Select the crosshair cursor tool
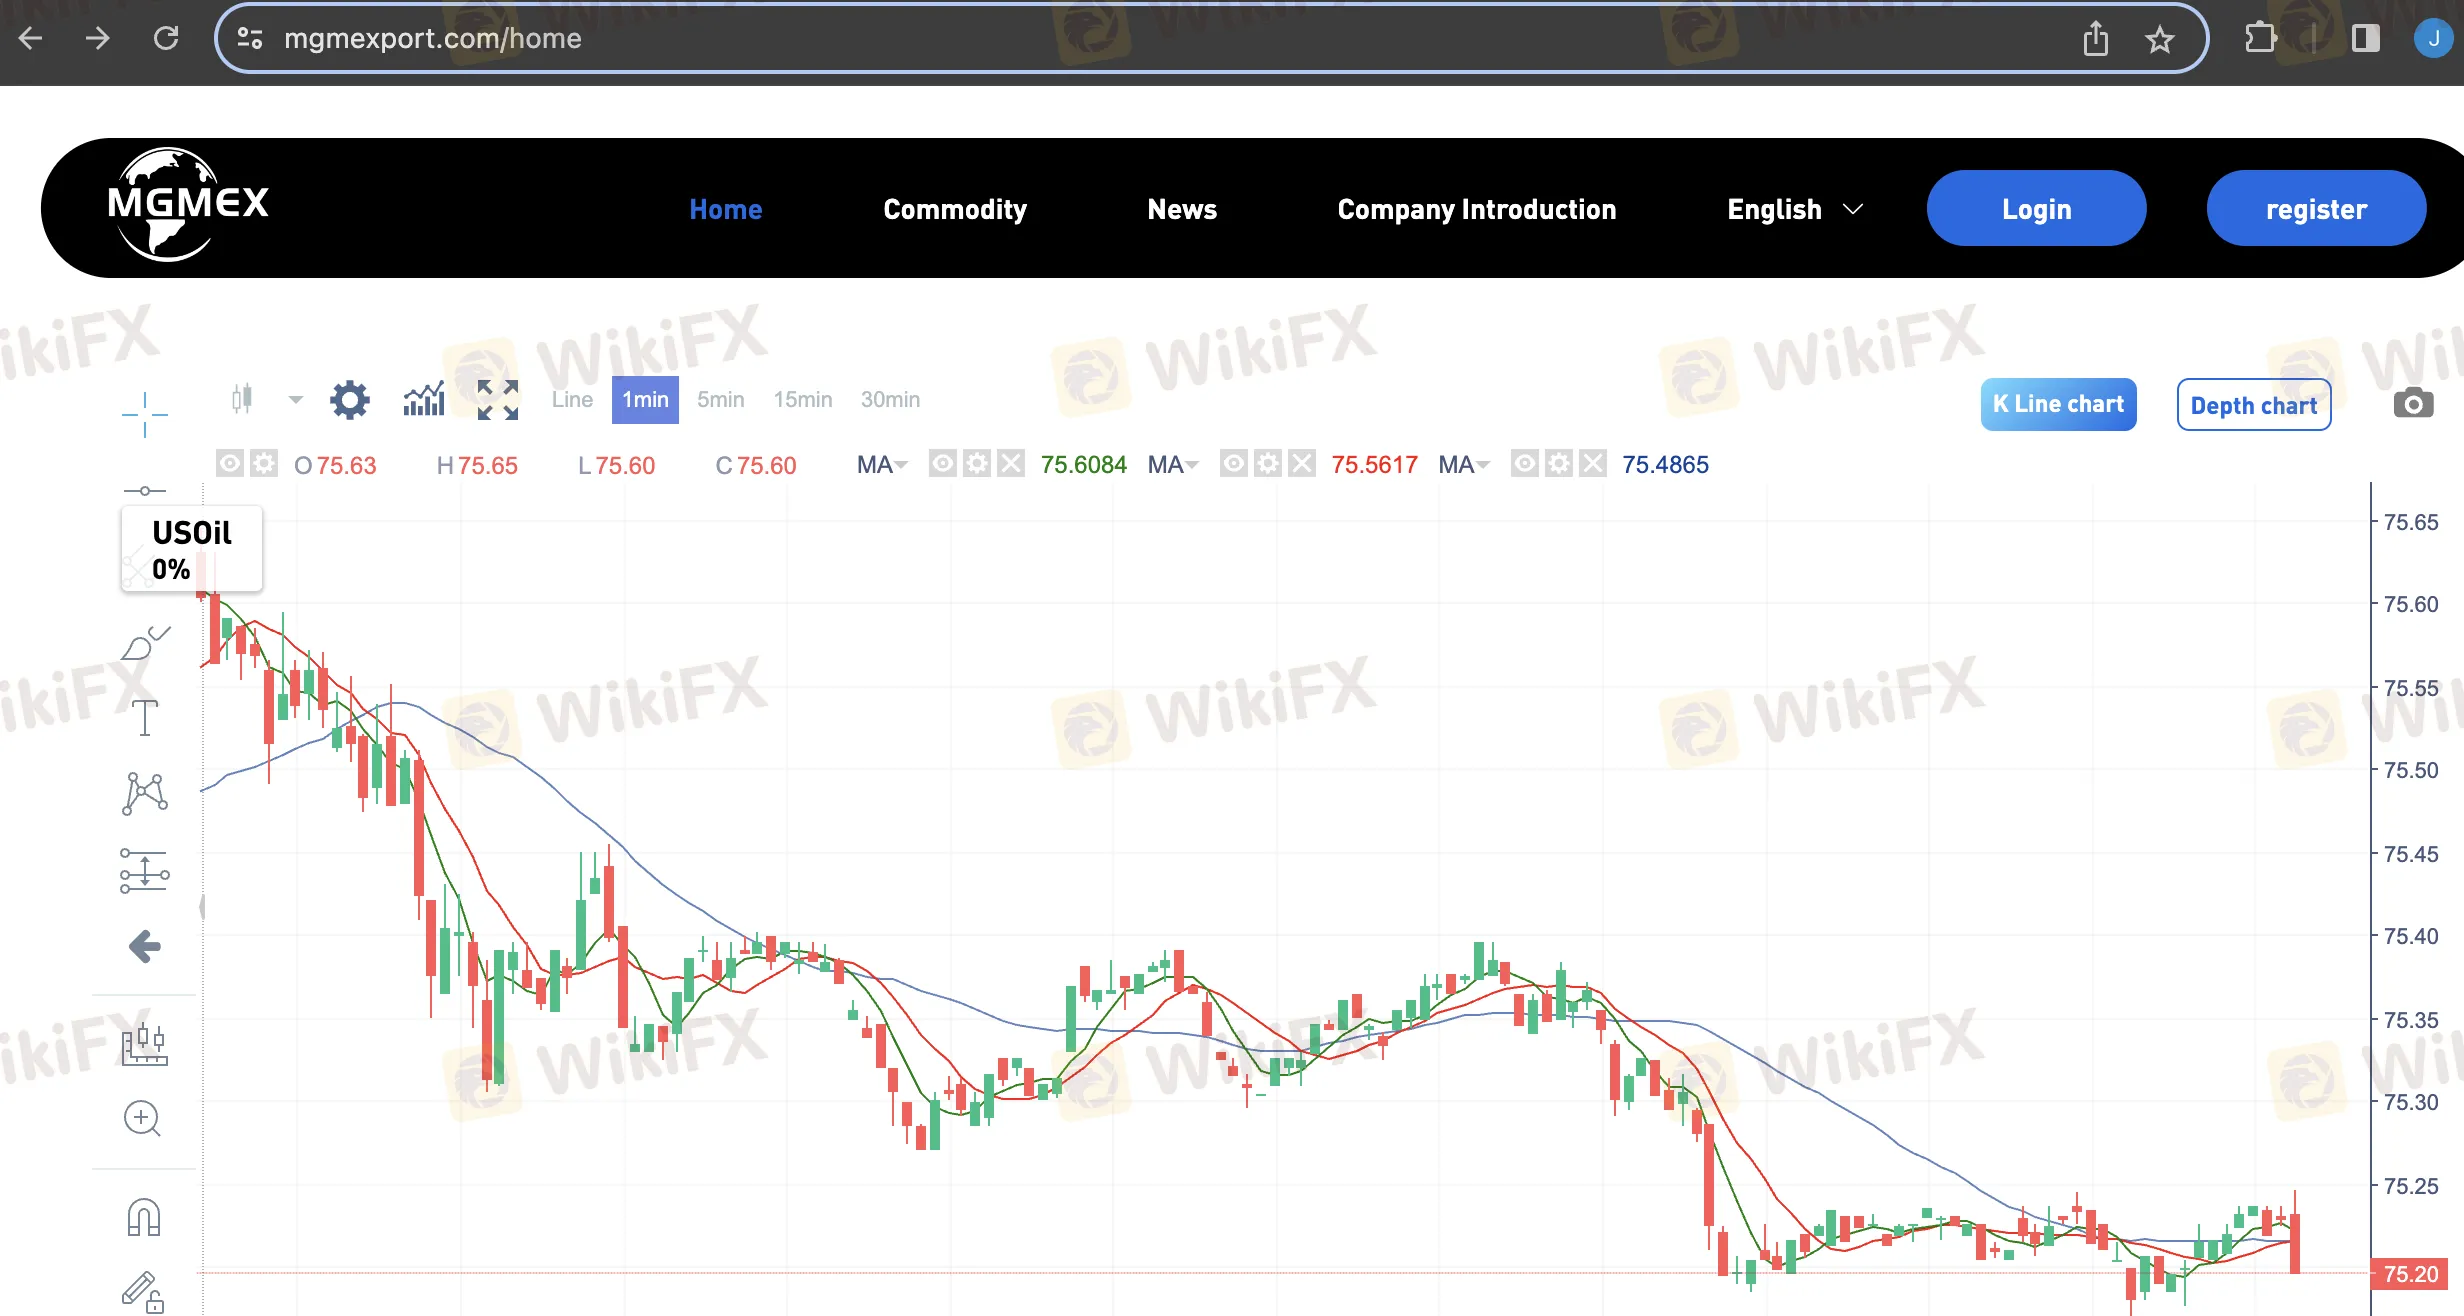Viewport: 2464px width, 1316px height. [x=145, y=413]
